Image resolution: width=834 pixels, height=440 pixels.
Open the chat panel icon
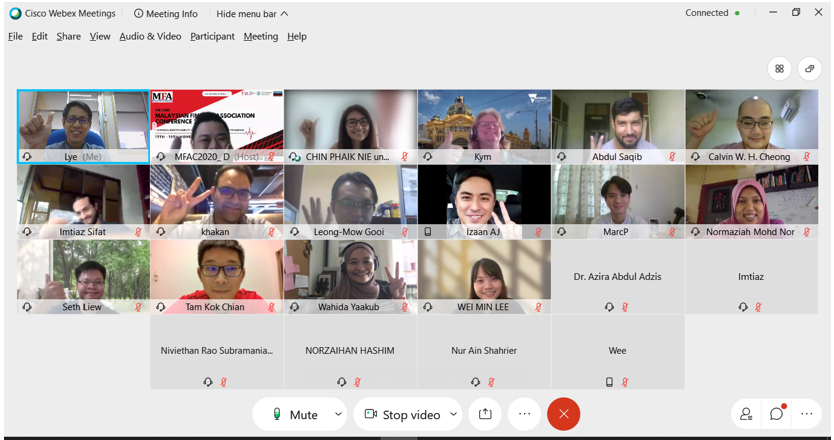click(776, 414)
